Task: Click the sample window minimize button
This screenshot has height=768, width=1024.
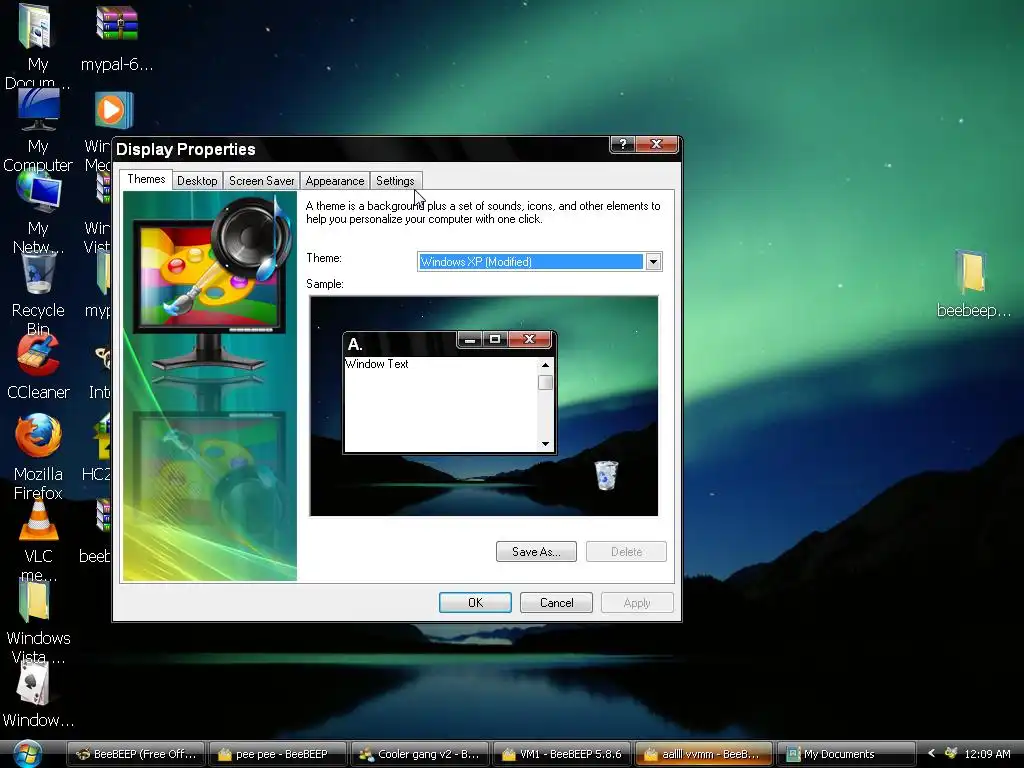Action: [470, 339]
